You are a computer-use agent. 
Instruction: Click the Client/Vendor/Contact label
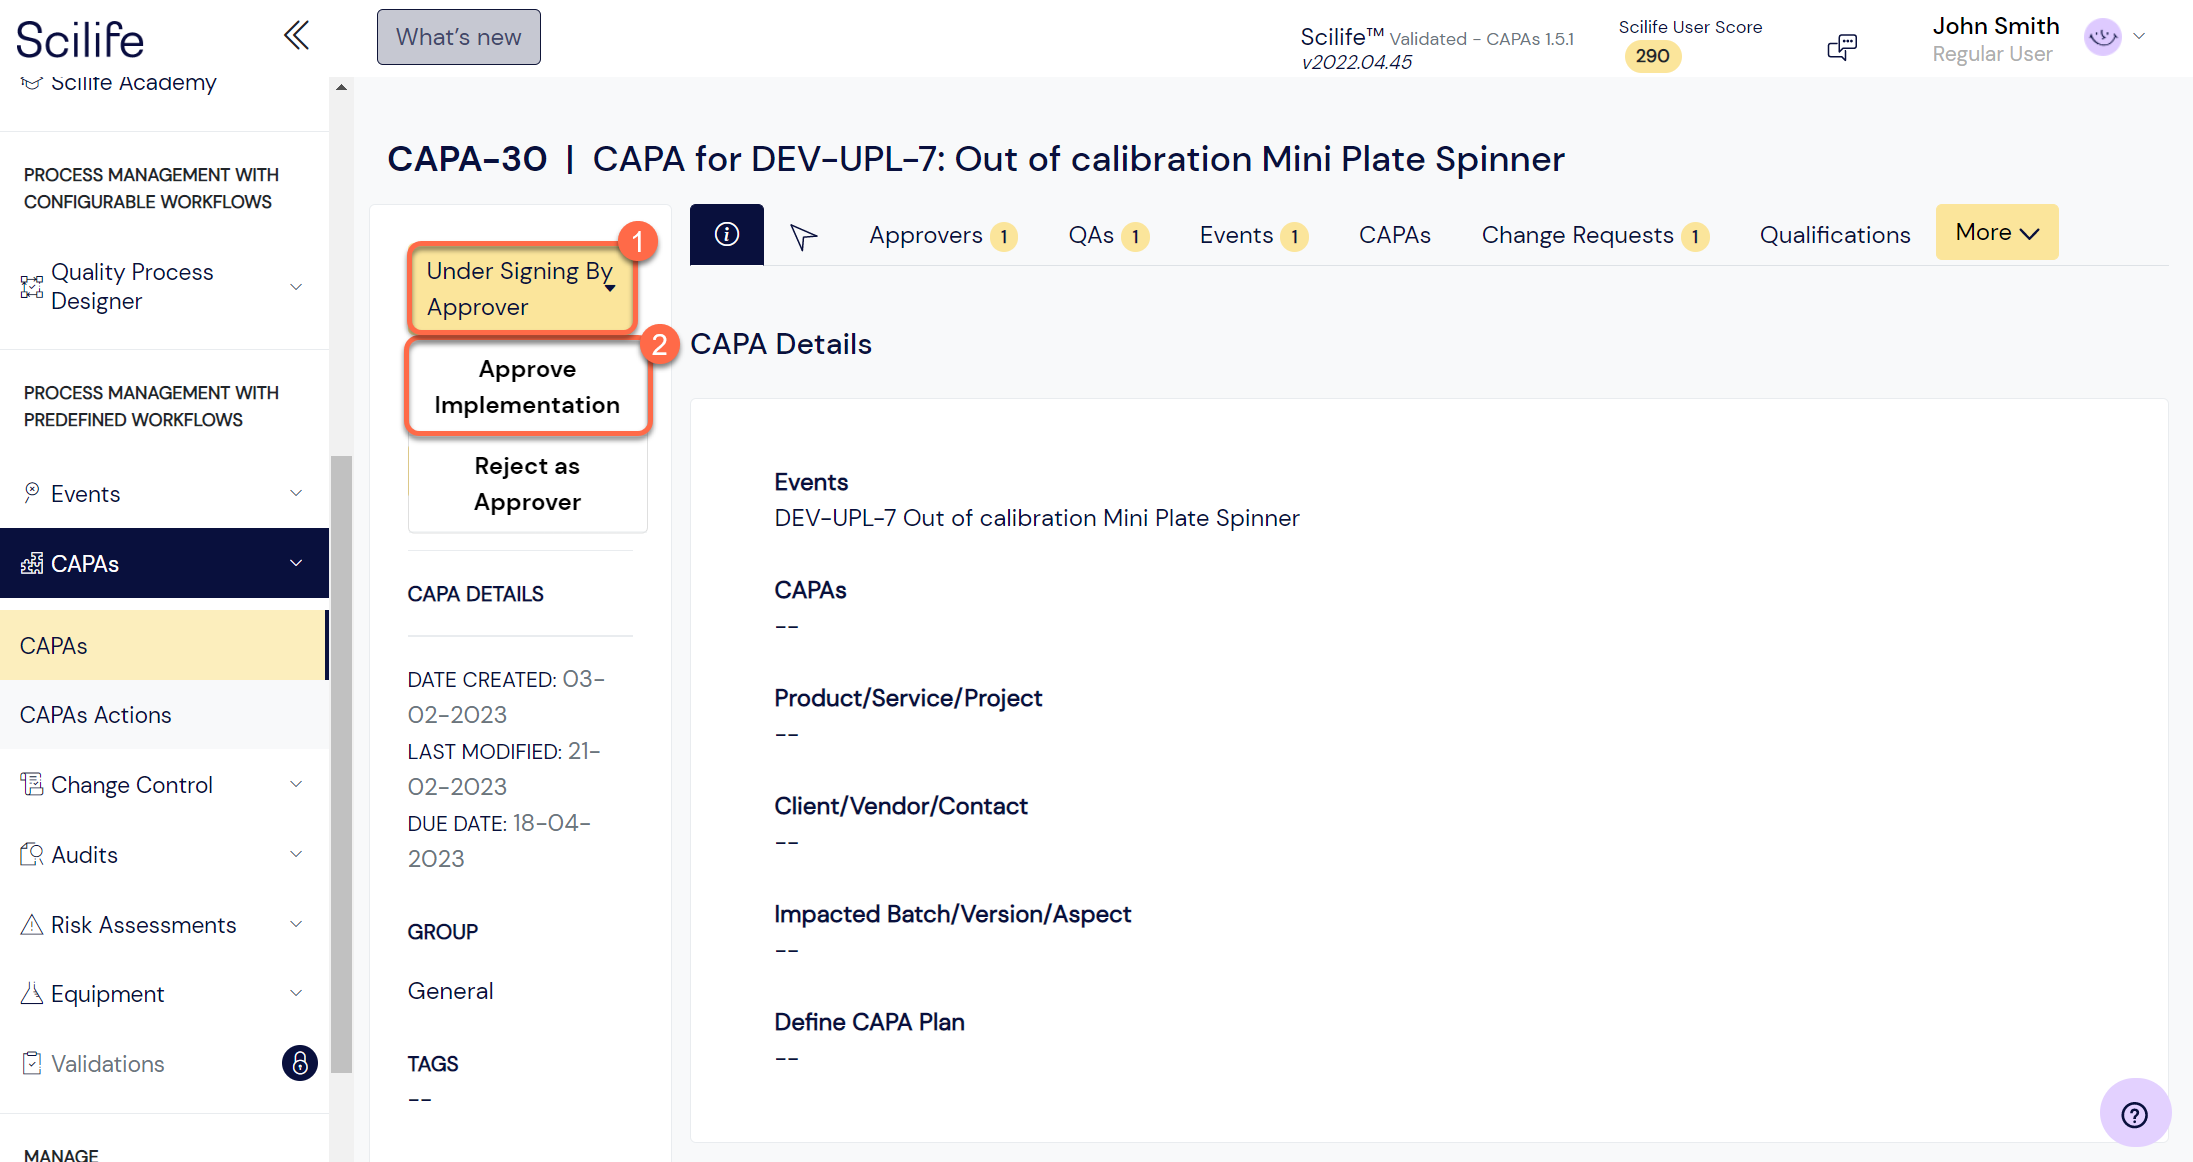900,806
